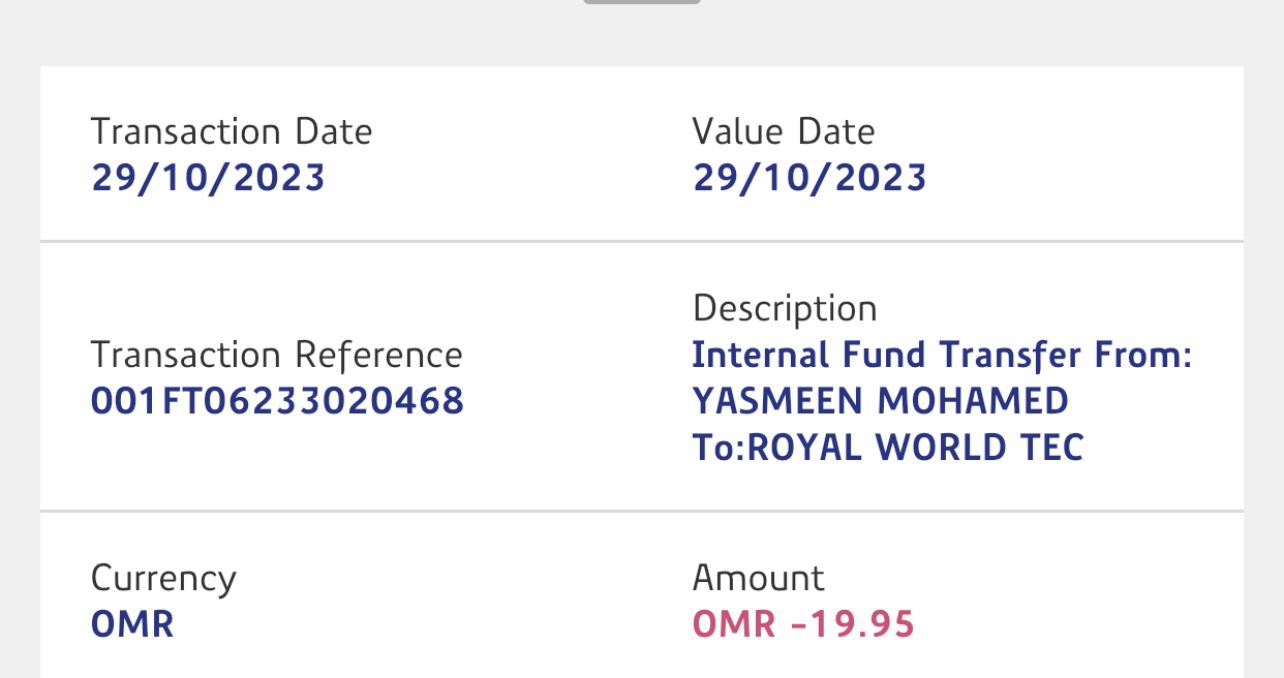Select the transaction date value under Transaction Date

(208, 178)
